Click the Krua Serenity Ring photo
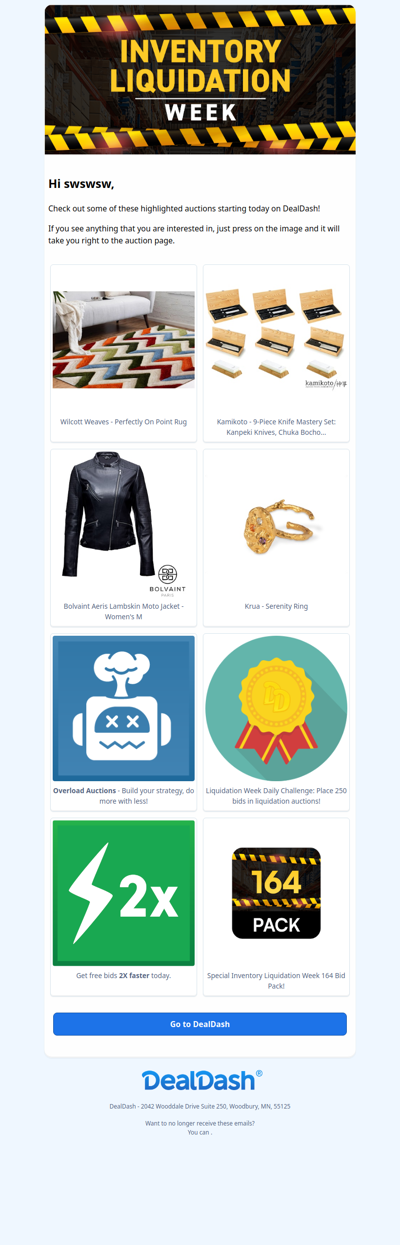Image resolution: width=400 pixels, height=1245 pixels. pos(276,524)
